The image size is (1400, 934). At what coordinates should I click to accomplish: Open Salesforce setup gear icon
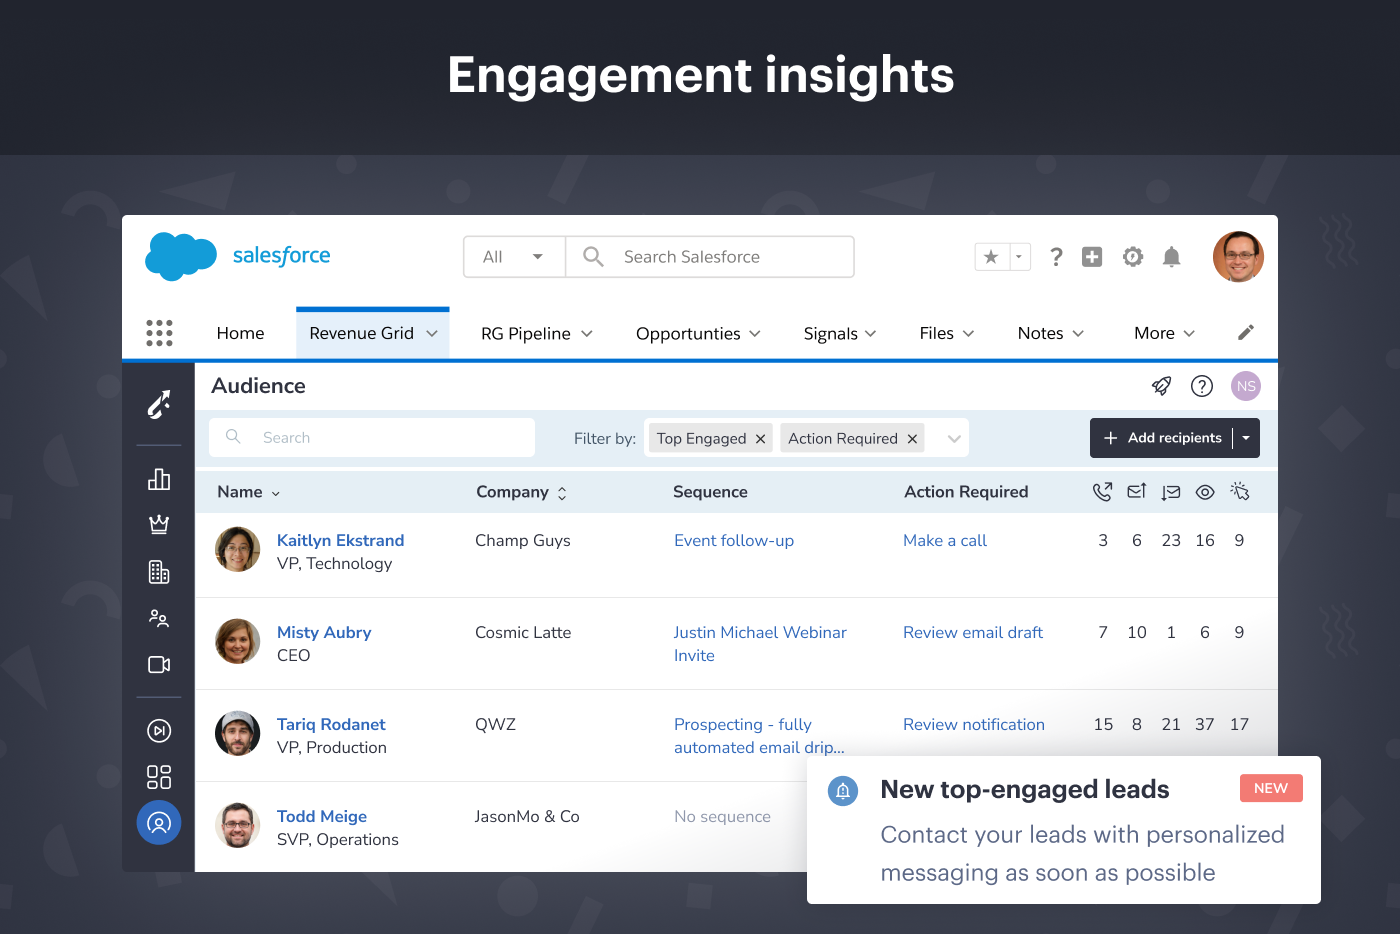click(1132, 257)
